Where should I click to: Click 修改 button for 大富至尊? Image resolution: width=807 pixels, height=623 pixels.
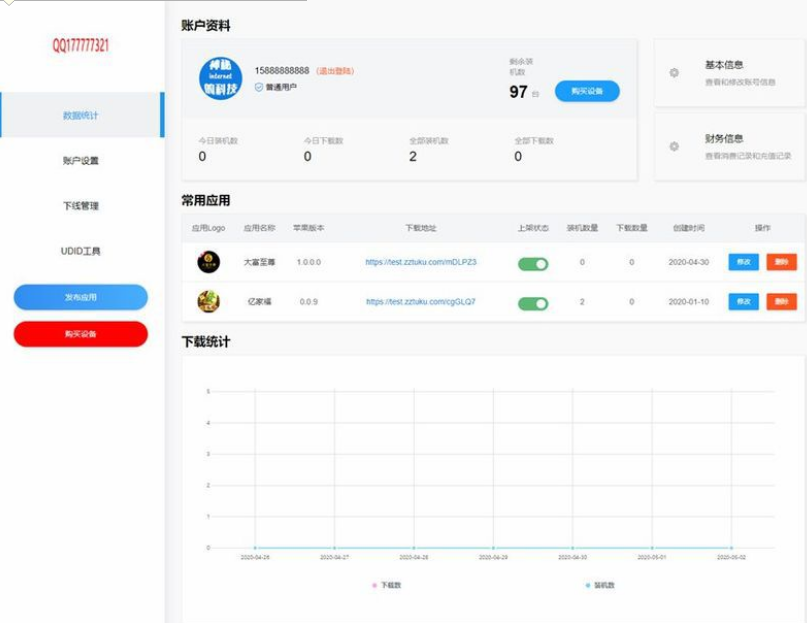click(743, 262)
